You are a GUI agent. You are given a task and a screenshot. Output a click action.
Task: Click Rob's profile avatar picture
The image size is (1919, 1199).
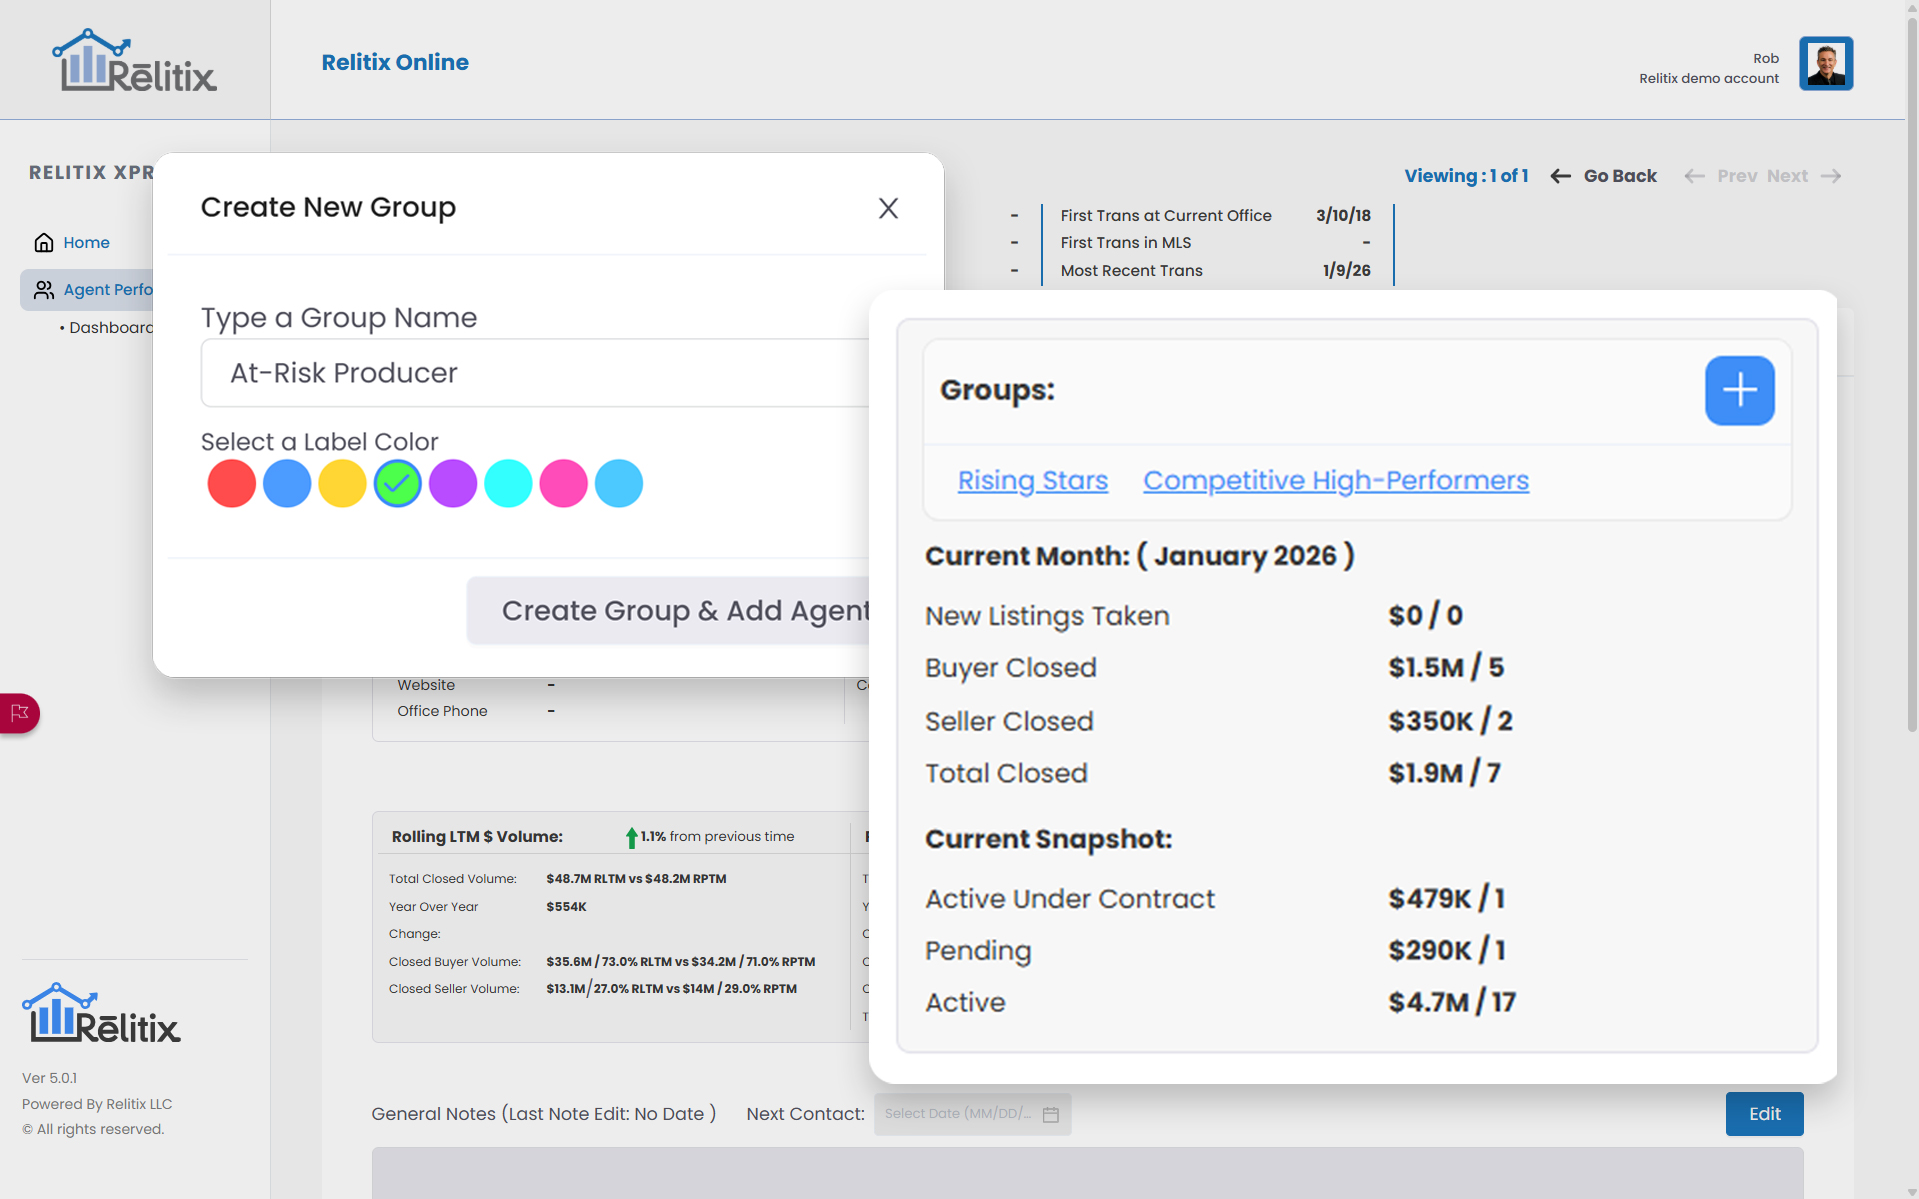(1825, 64)
